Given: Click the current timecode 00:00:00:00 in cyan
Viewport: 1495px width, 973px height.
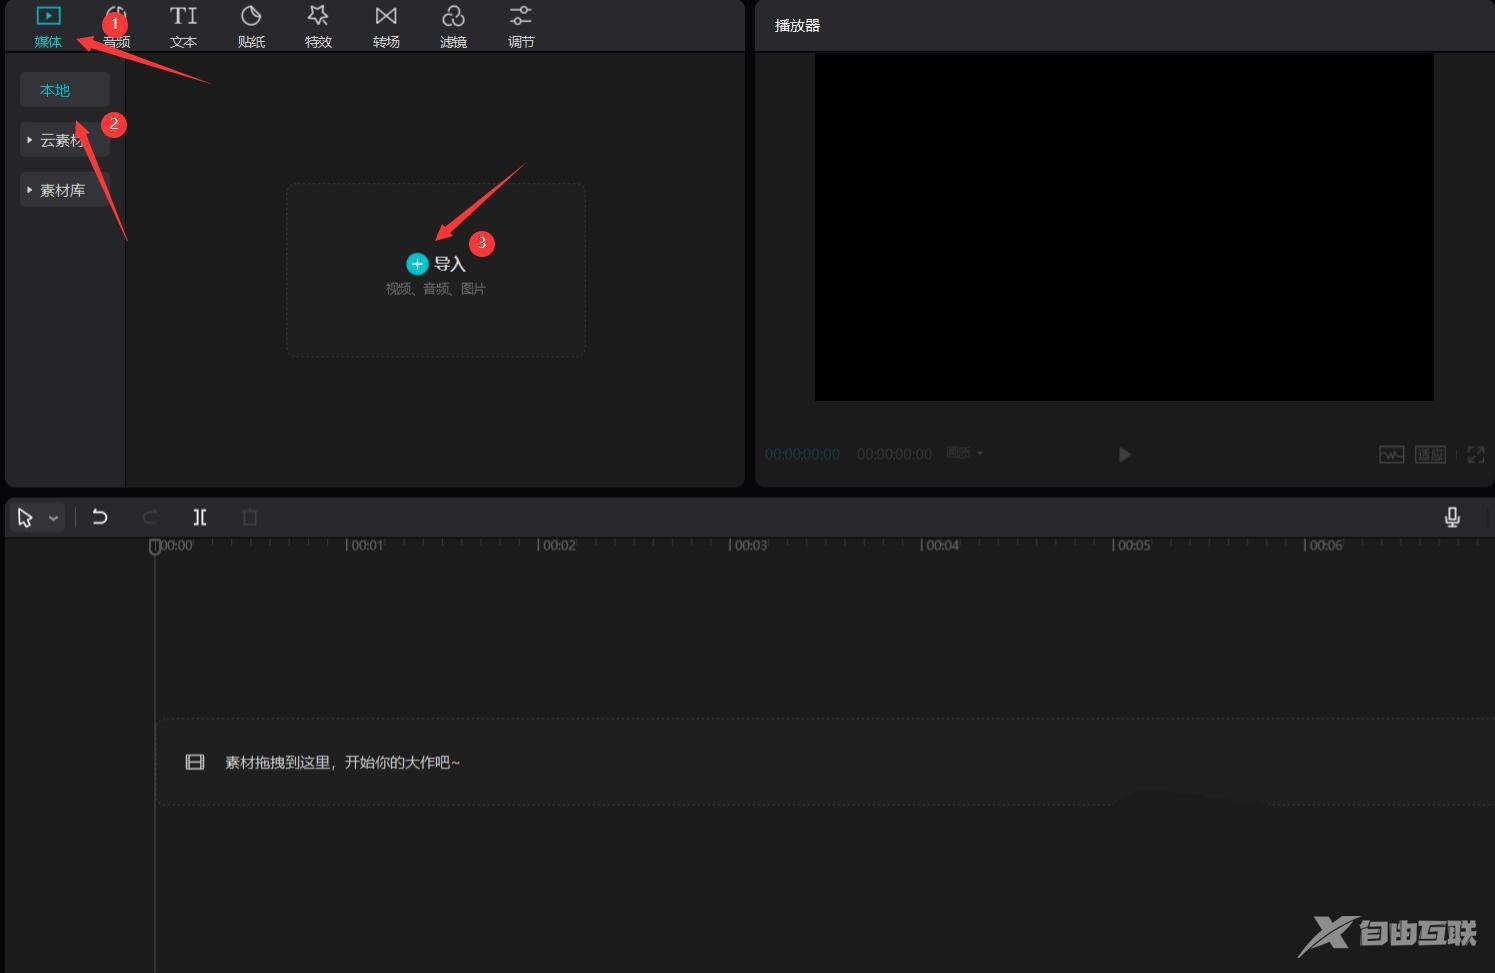Looking at the screenshot, I should (802, 454).
